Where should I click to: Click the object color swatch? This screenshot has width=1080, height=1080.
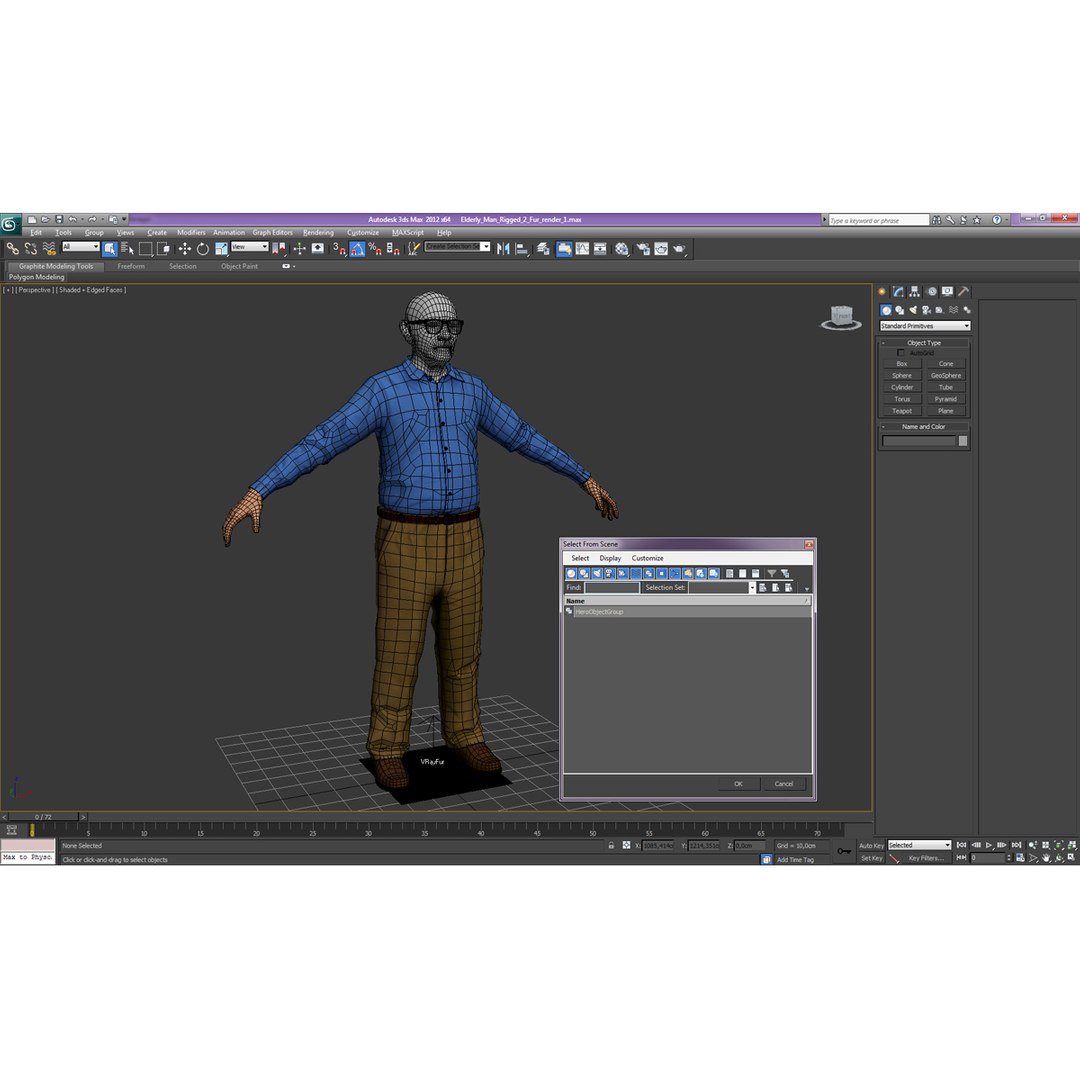(963, 441)
